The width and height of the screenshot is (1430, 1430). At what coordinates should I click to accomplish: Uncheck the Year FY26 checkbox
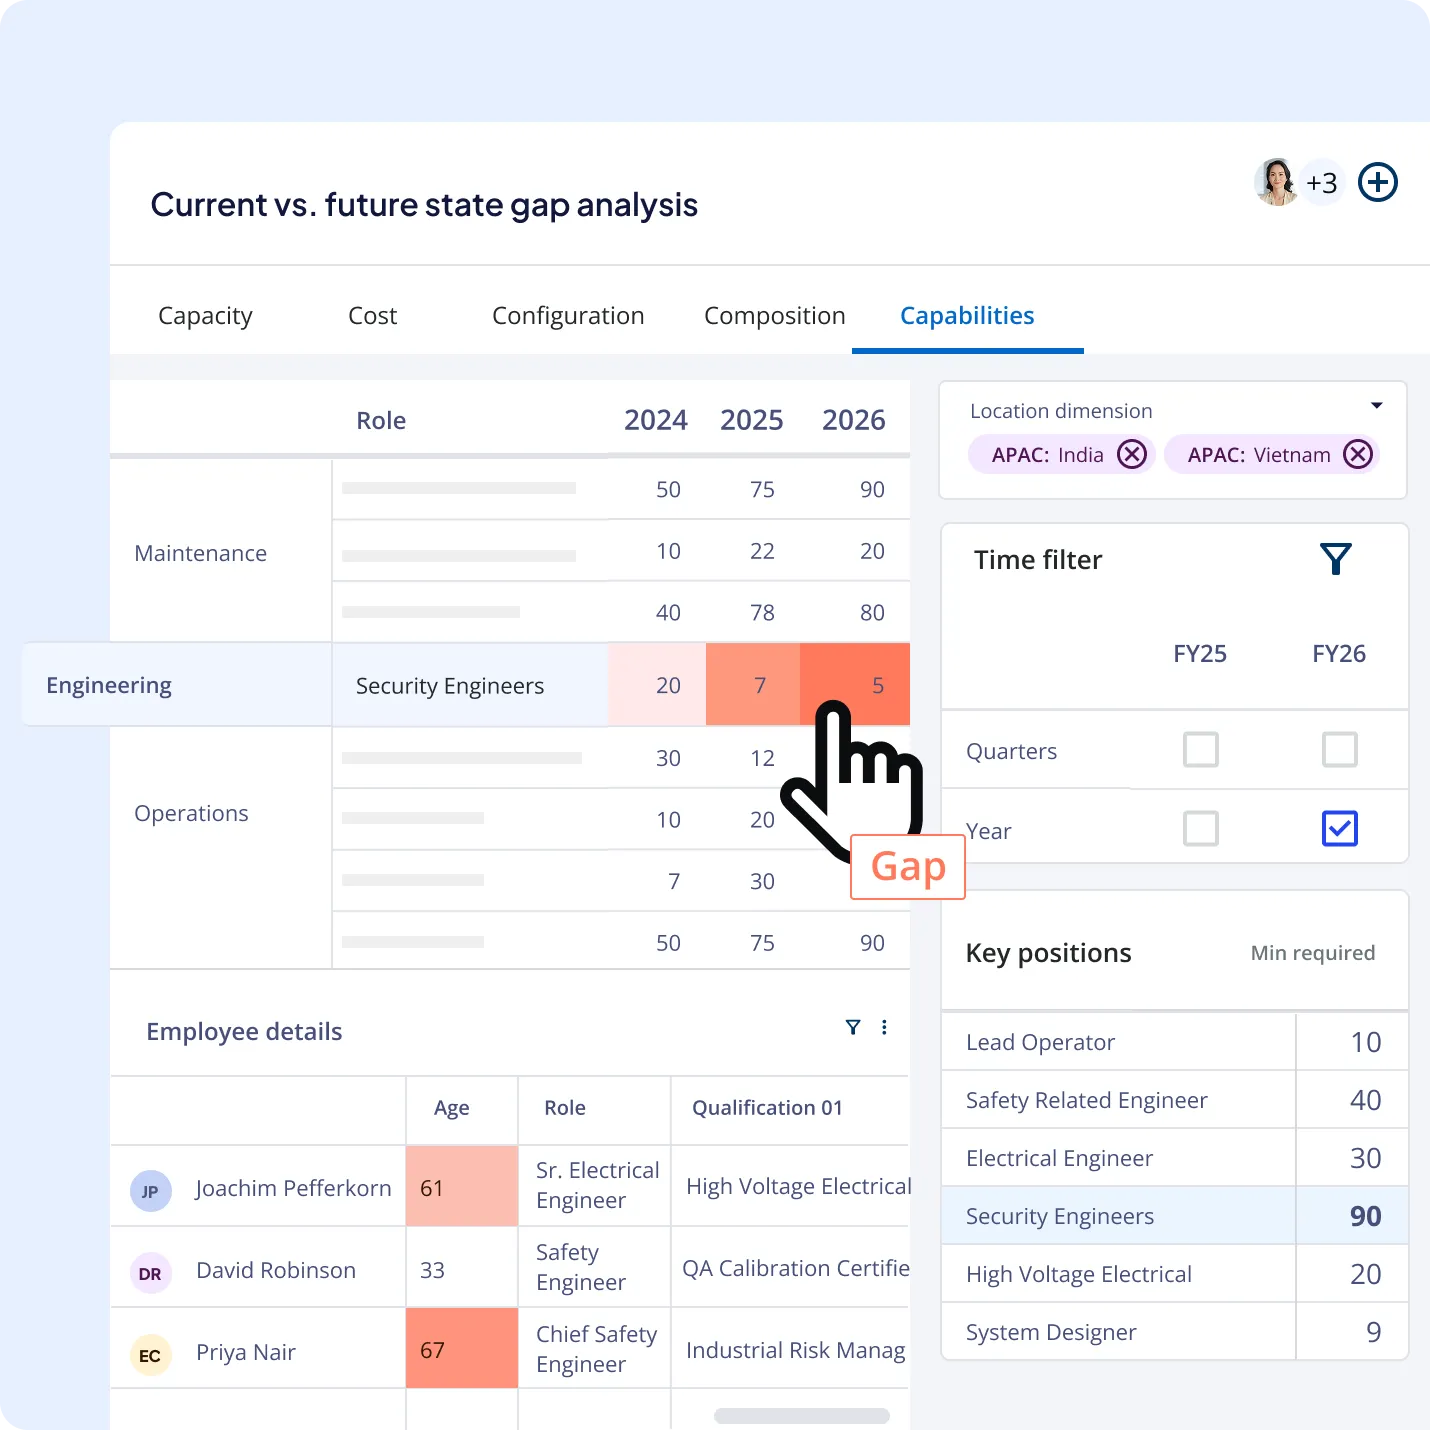tap(1339, 828)
